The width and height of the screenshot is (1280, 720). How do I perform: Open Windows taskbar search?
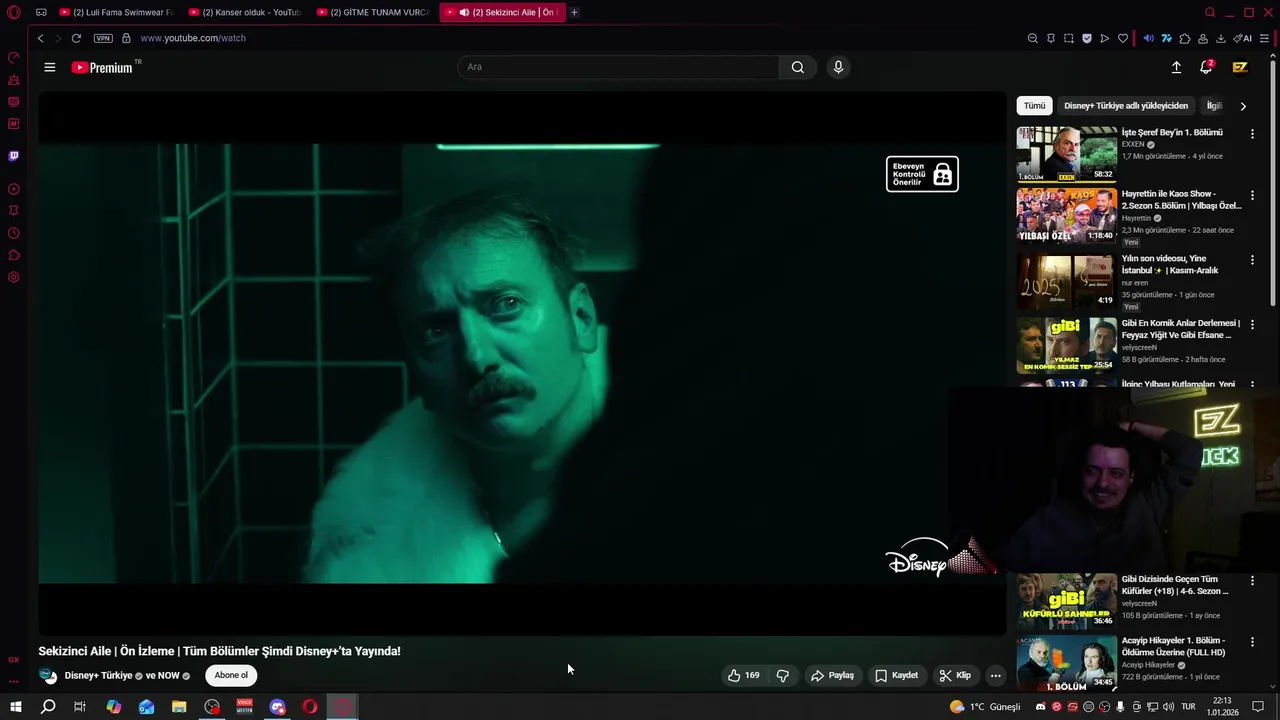48,707
